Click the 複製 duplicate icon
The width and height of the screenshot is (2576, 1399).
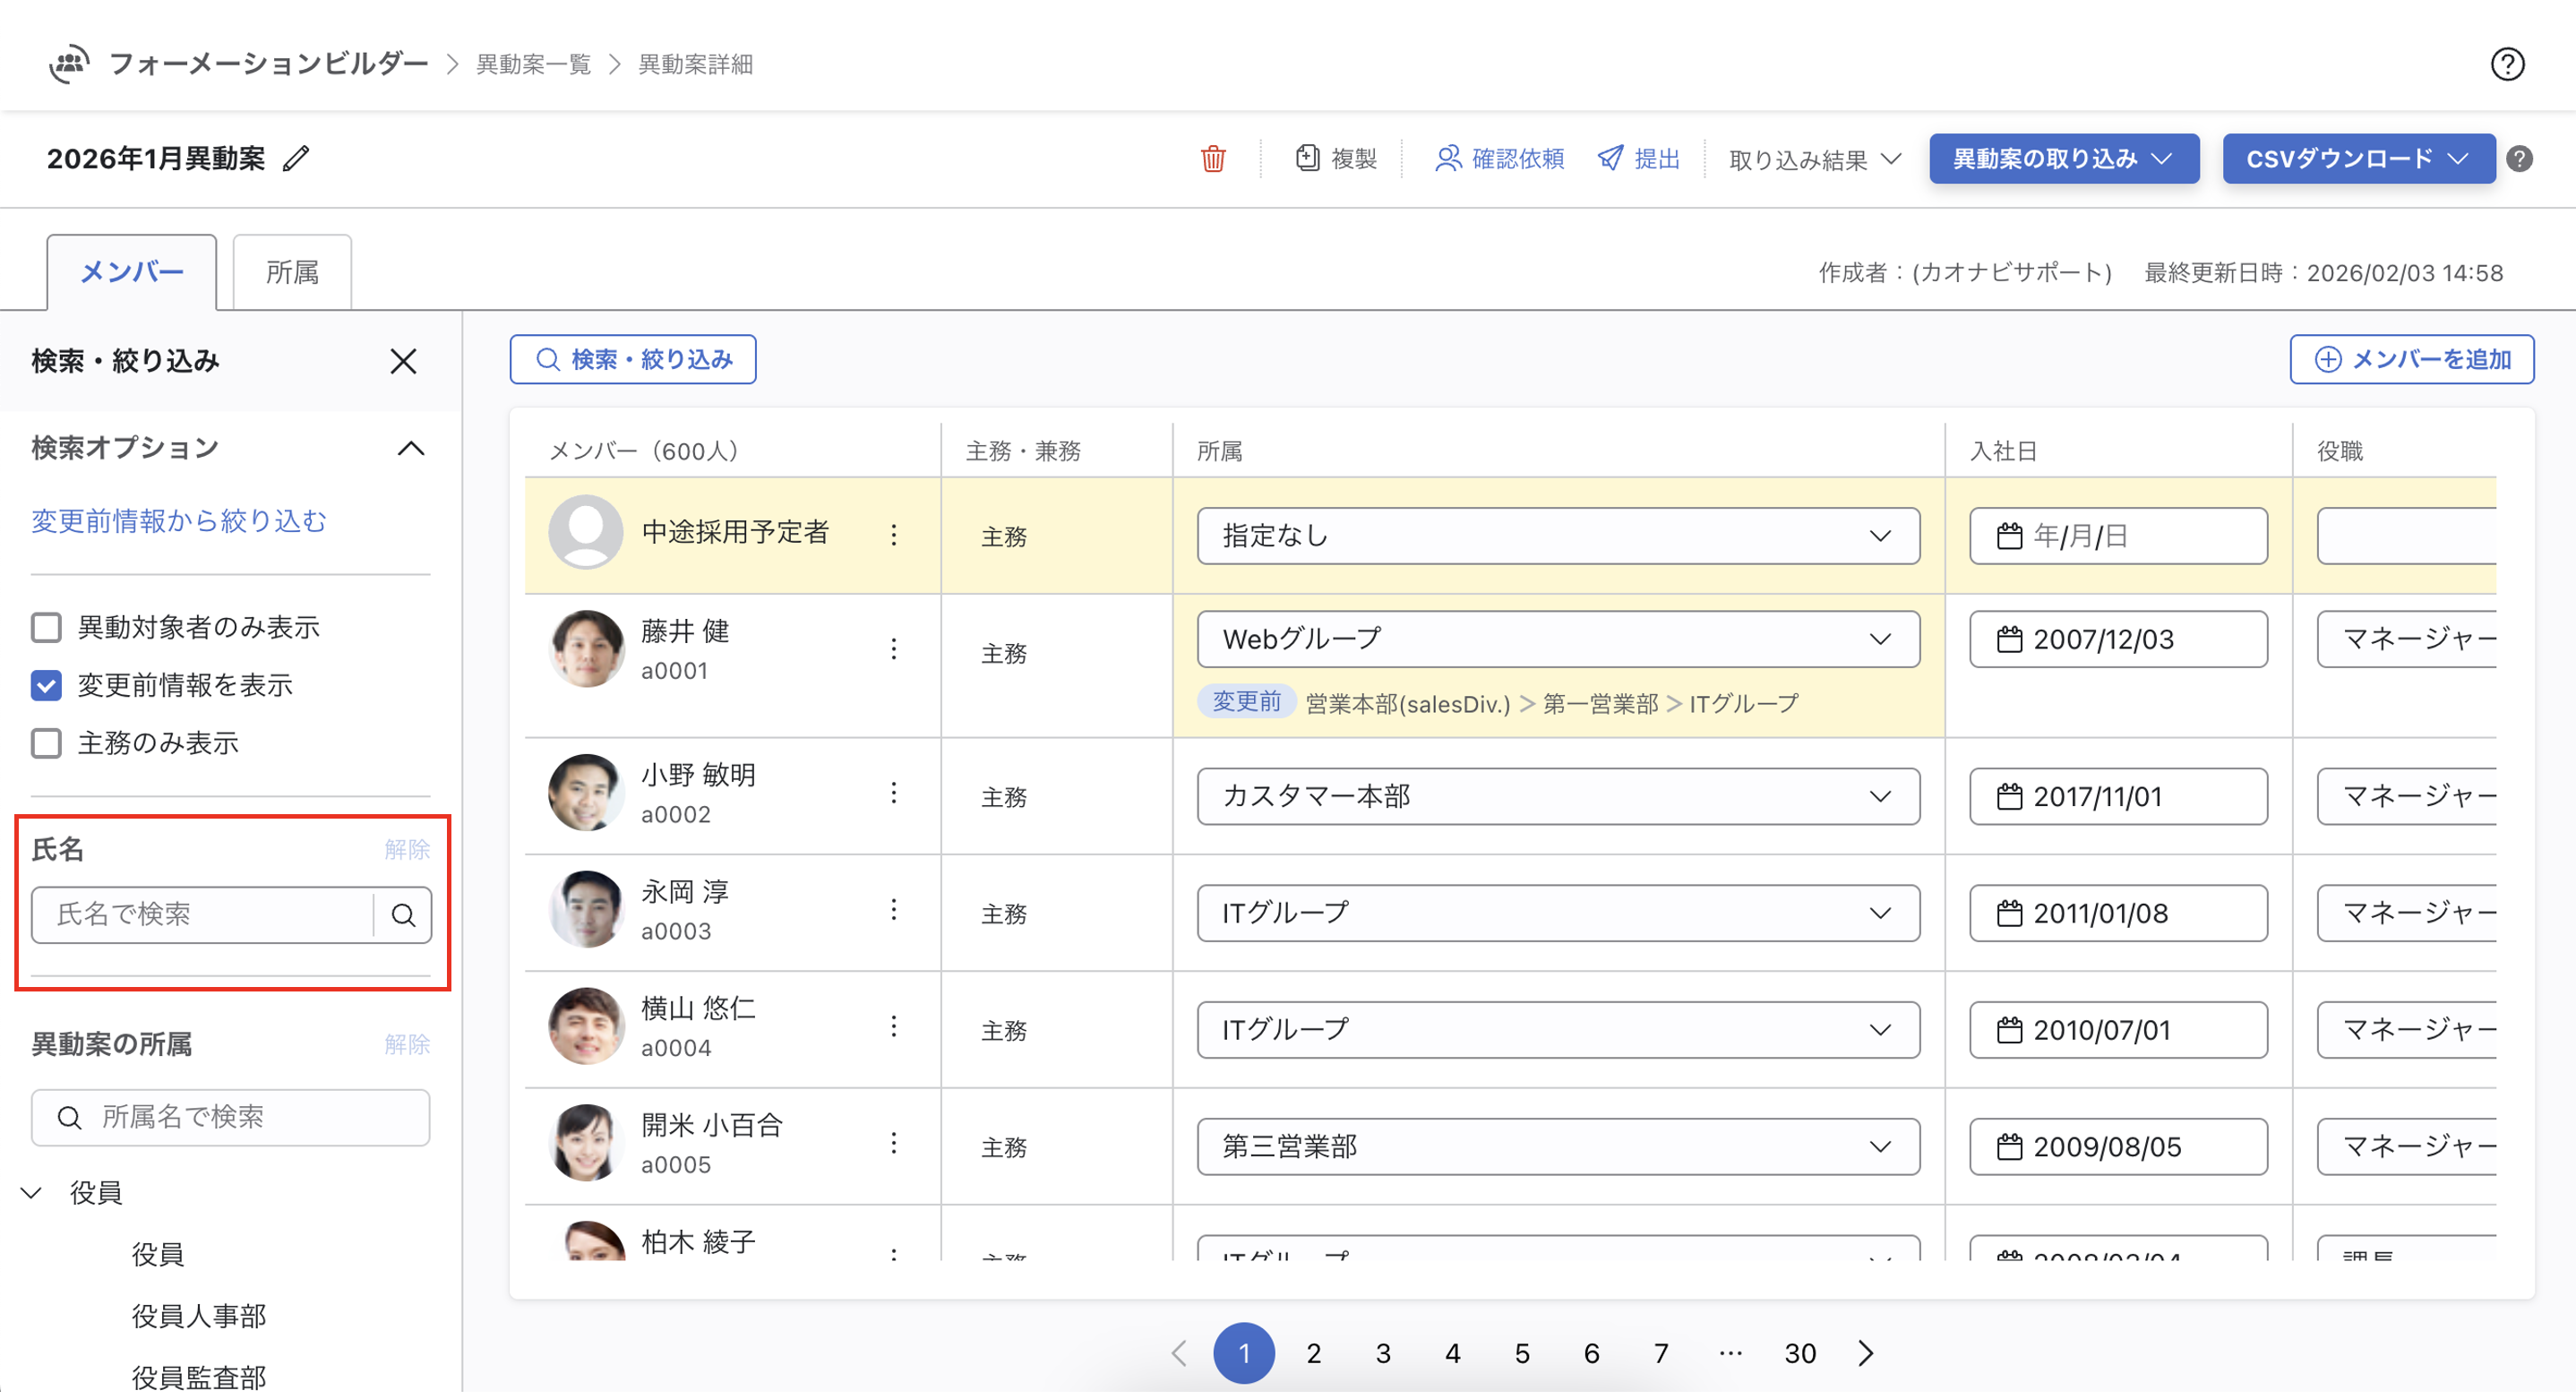point(1307,159)
